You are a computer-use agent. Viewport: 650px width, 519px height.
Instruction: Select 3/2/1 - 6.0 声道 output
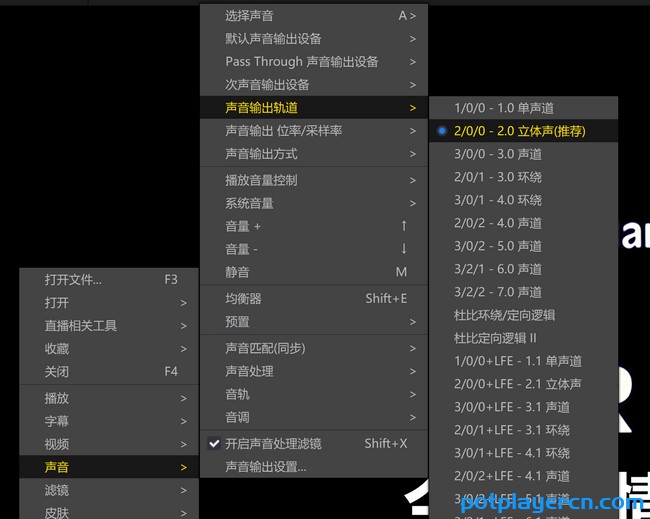pos(497,269)
